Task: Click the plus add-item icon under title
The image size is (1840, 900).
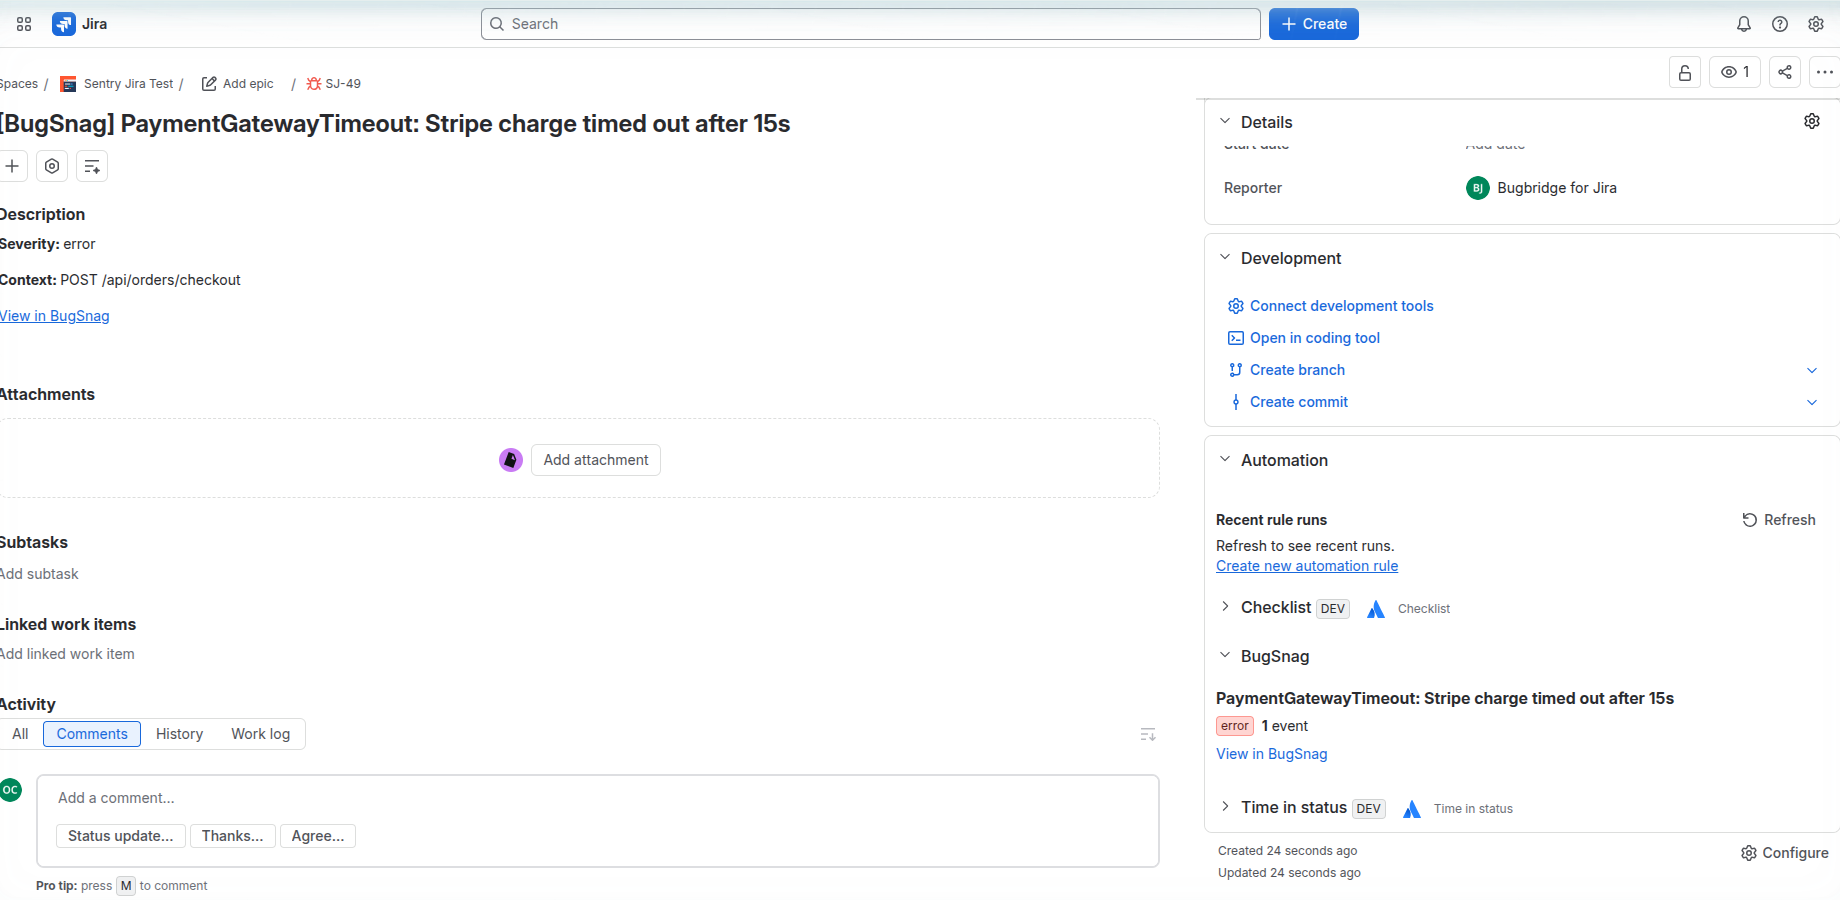Action: pos(12,166)
